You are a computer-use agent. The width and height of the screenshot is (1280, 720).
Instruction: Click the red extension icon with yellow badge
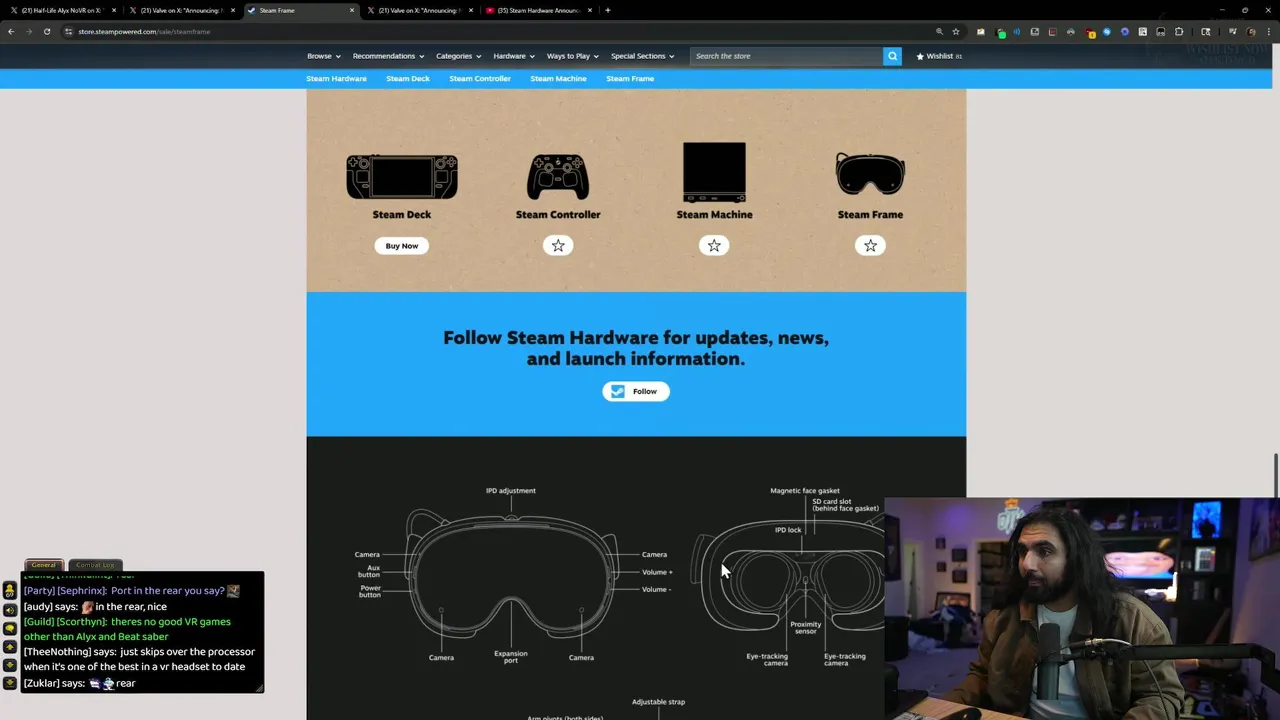[x=1089, y=33]
